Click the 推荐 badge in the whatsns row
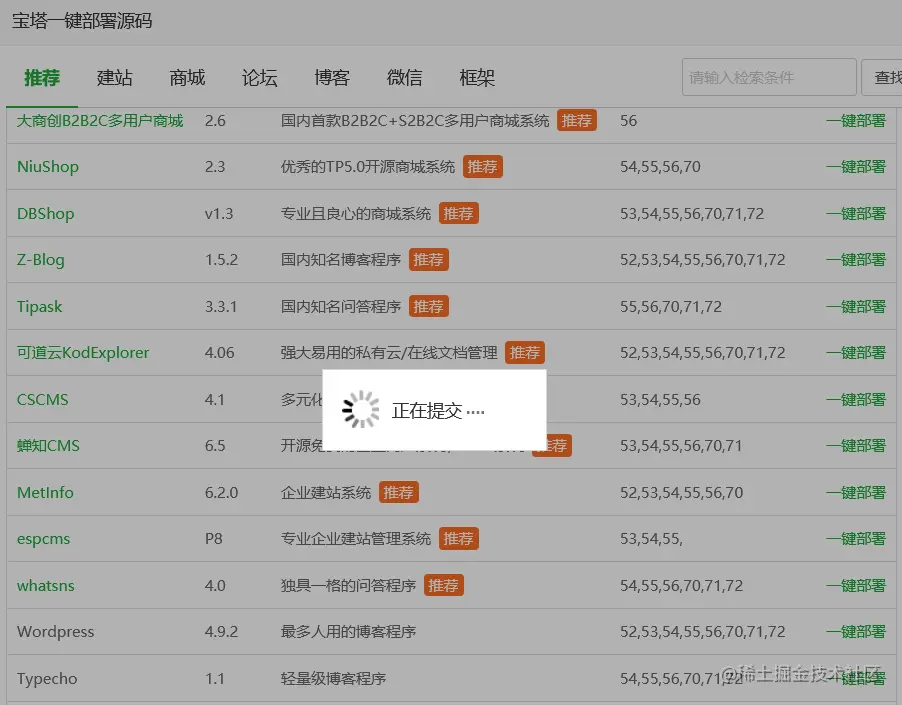 444,585
